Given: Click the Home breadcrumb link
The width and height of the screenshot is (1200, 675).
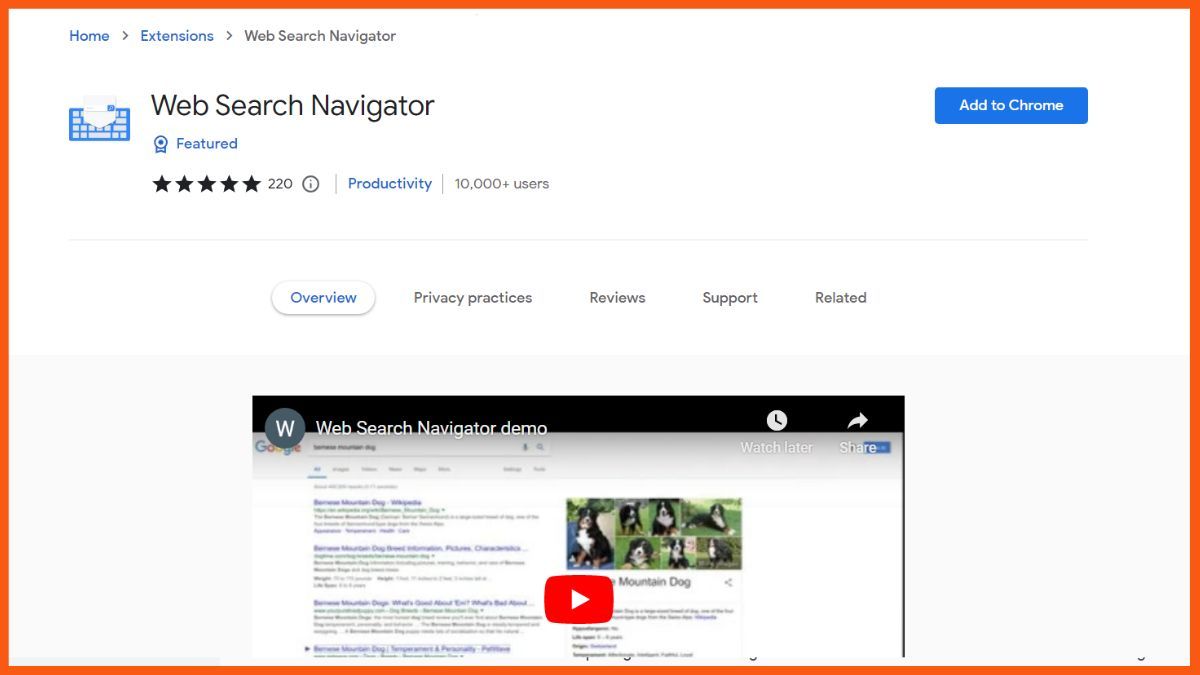Looking at the screenshot, I should tap(89, 36).
